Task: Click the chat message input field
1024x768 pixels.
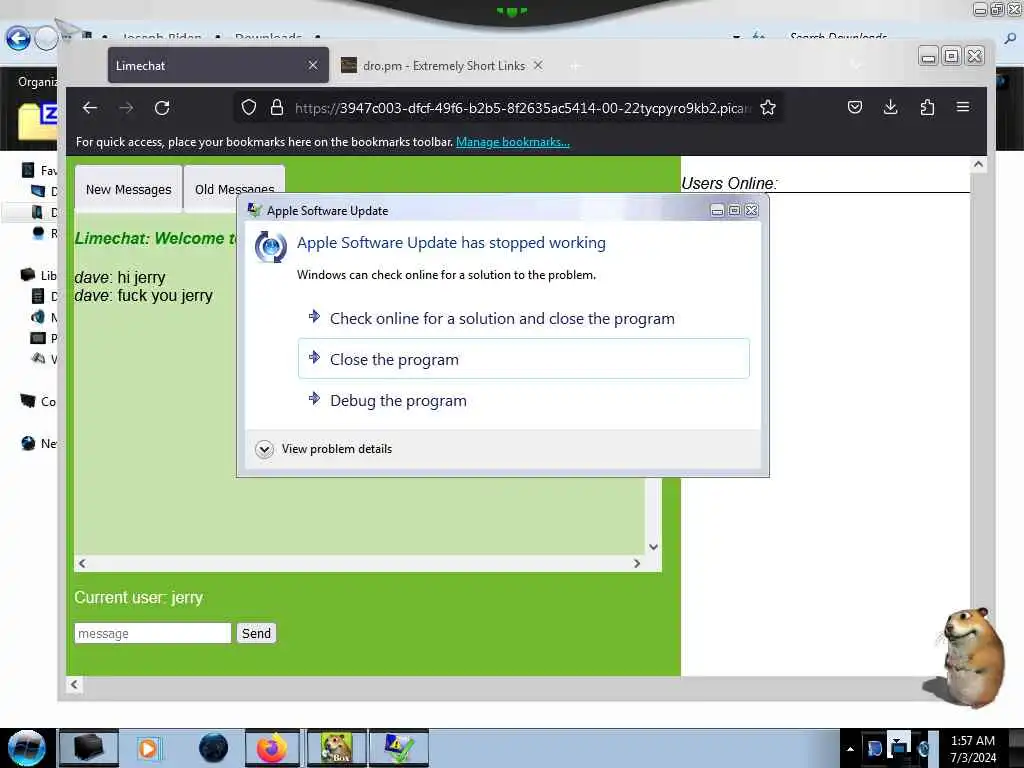Action: tap(153, 633)
